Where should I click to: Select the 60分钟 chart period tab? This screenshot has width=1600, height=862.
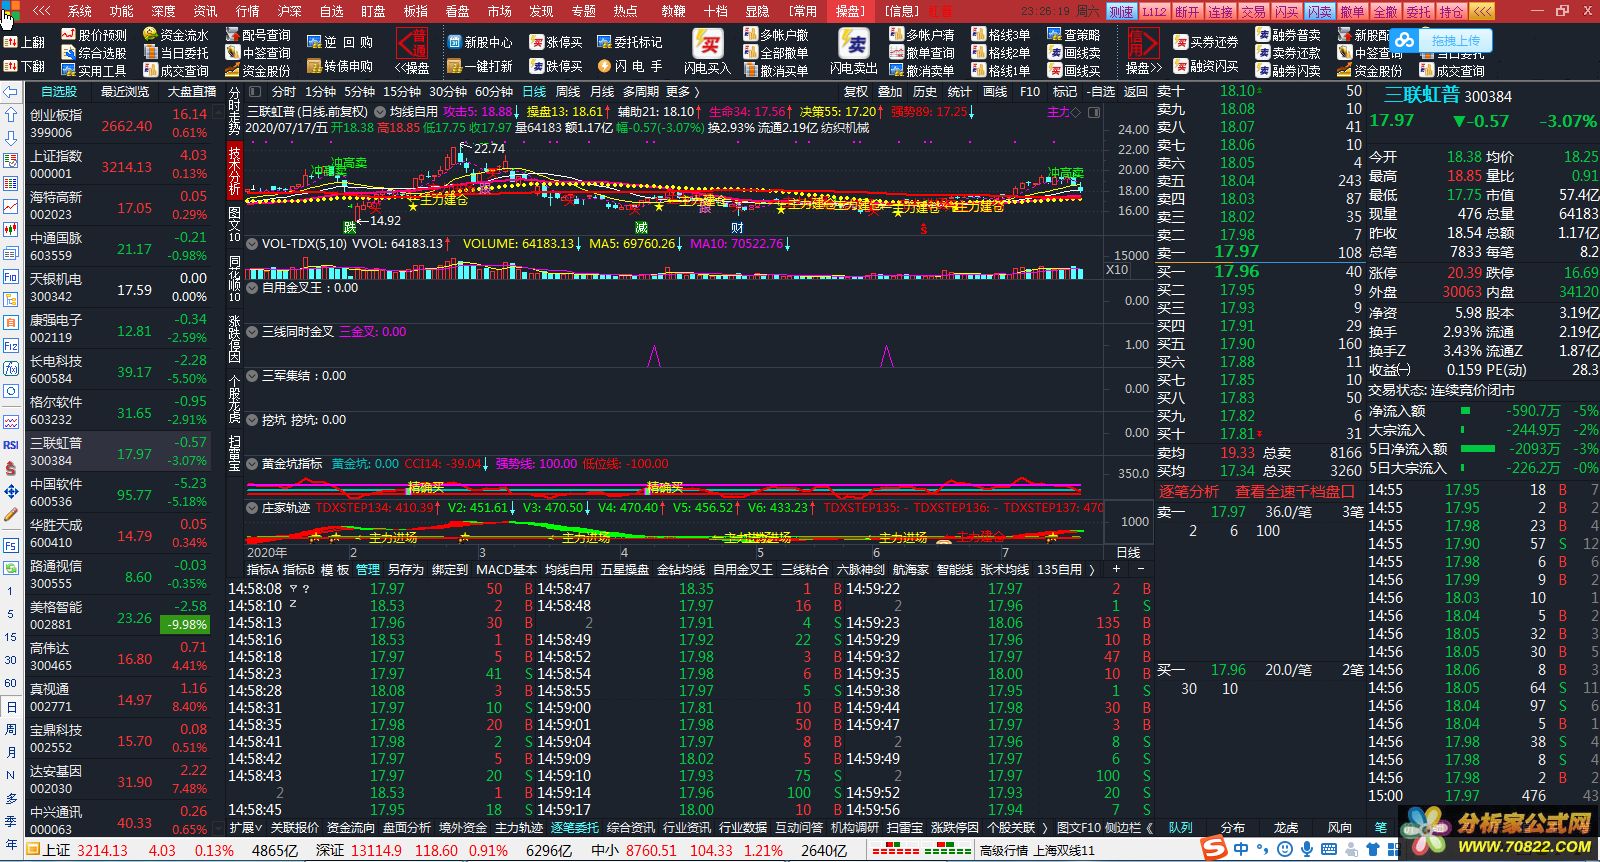(493, 91)
